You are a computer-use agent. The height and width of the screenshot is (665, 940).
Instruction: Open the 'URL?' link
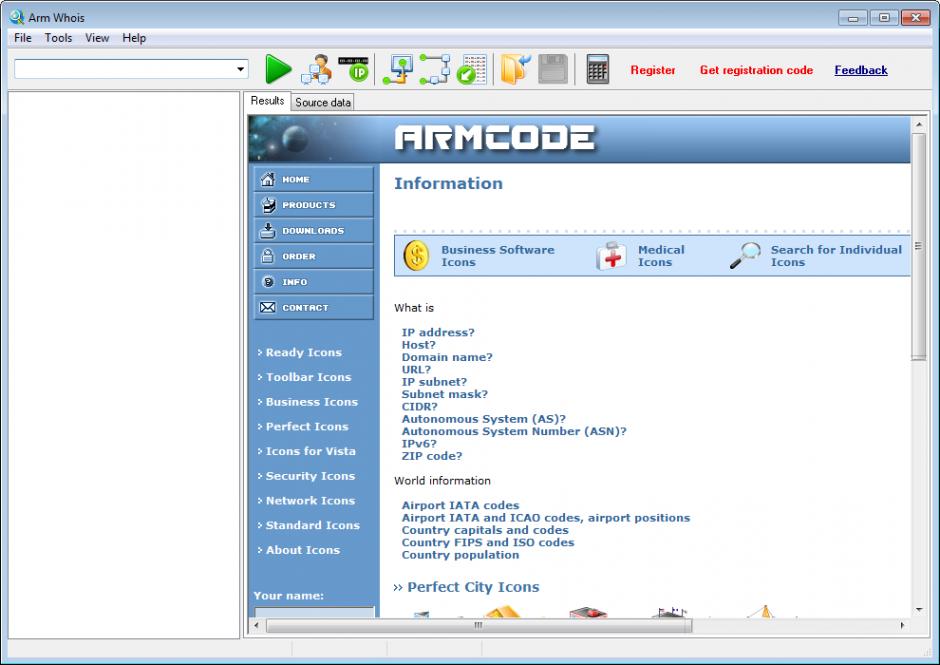(416, 369)
